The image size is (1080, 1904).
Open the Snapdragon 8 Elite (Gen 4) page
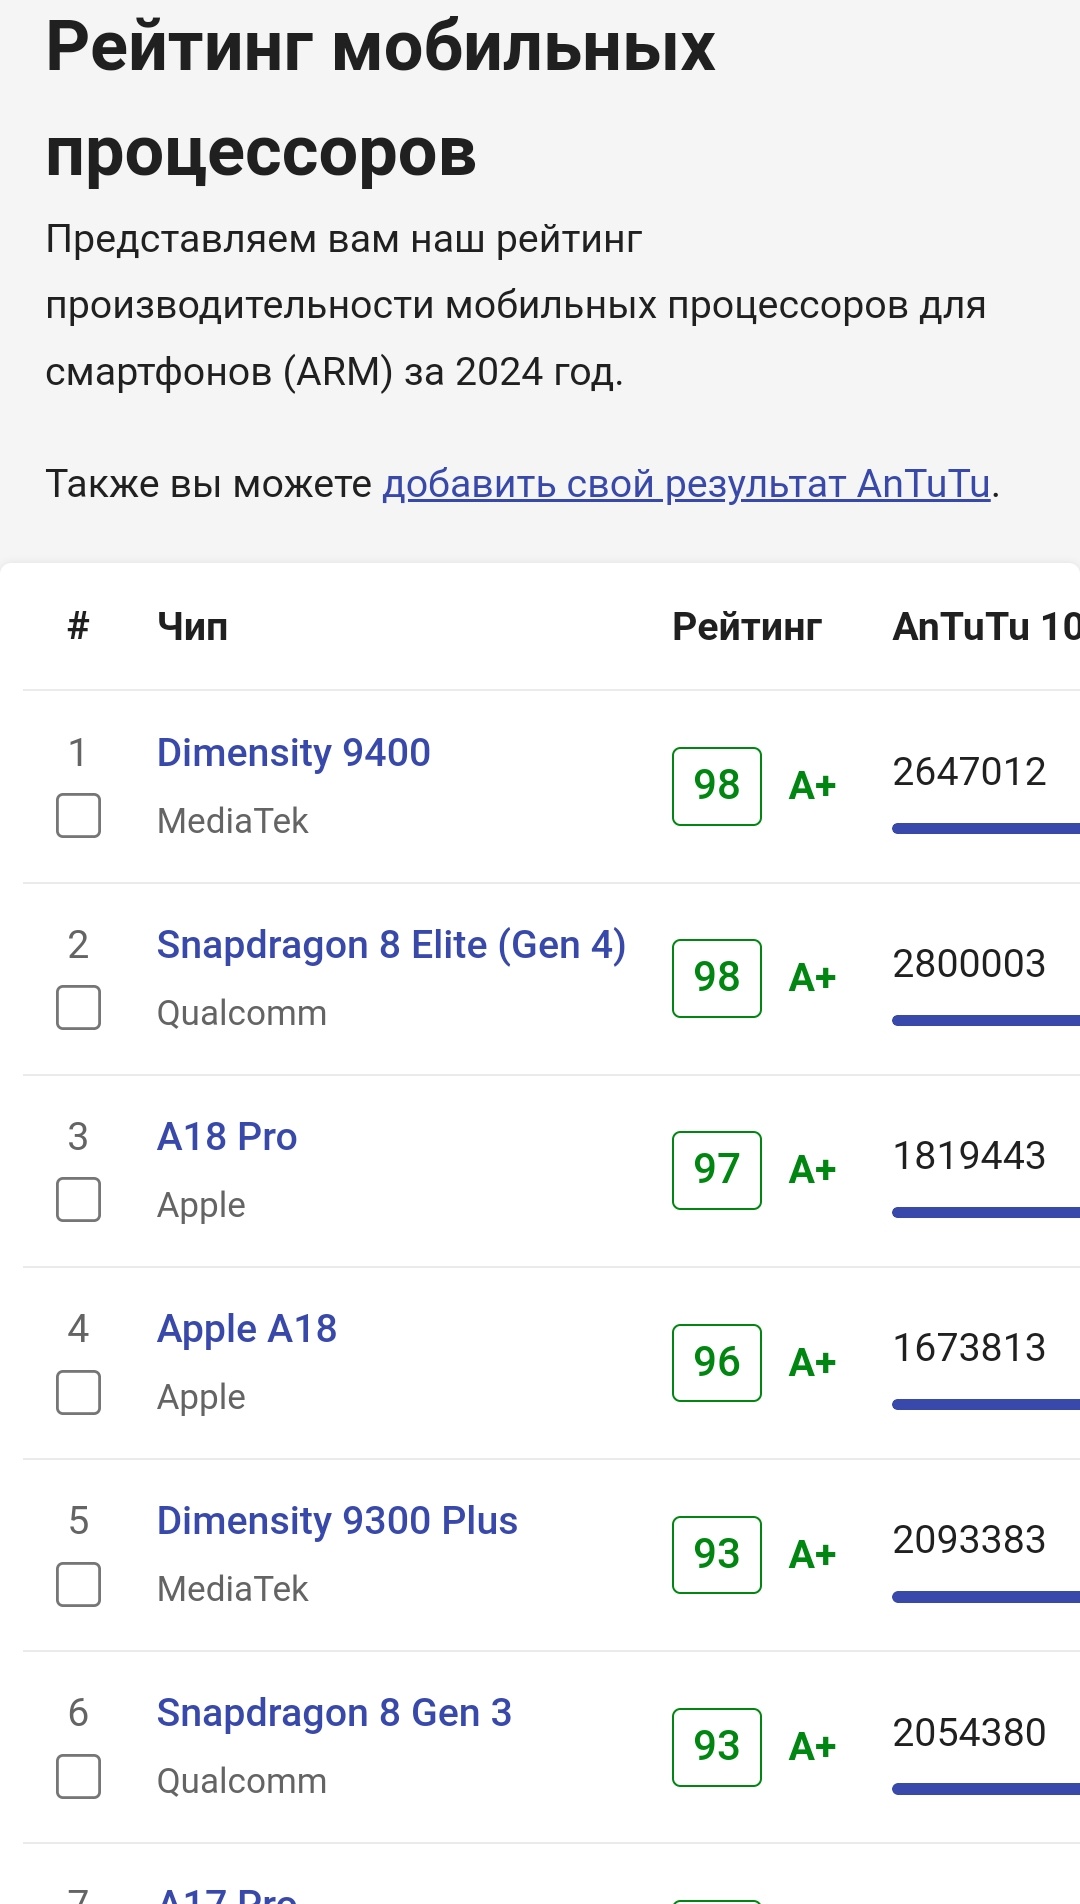click(390, 944)
